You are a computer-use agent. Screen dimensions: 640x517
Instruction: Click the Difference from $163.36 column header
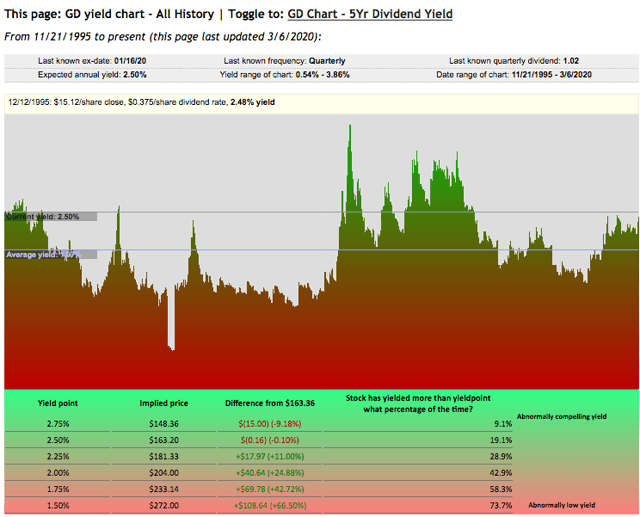click(270, 403)
